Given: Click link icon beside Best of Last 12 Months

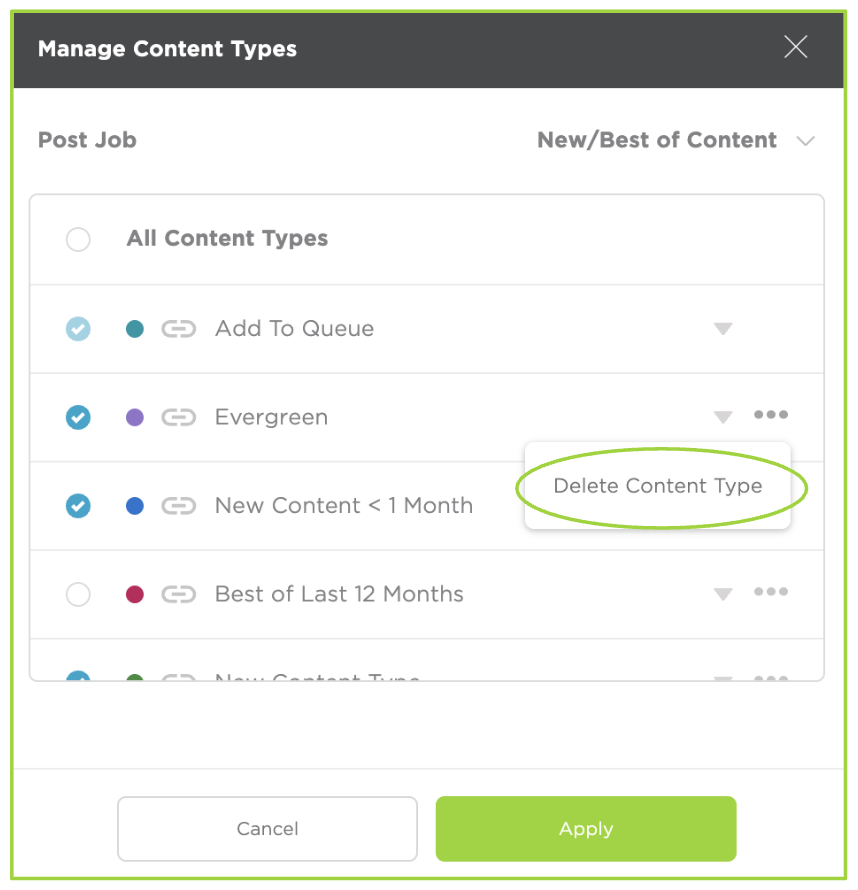Looking at the screenshot, I should (179, 594).
